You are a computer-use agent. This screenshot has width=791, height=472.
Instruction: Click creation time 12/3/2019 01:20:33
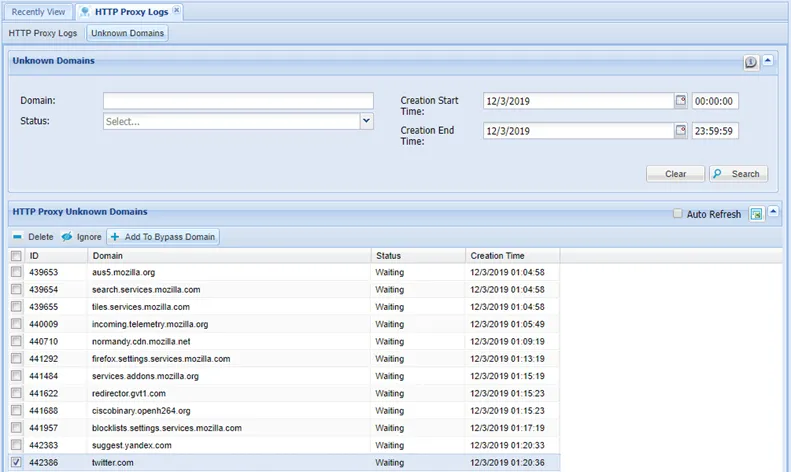click(x=507, y=445)
